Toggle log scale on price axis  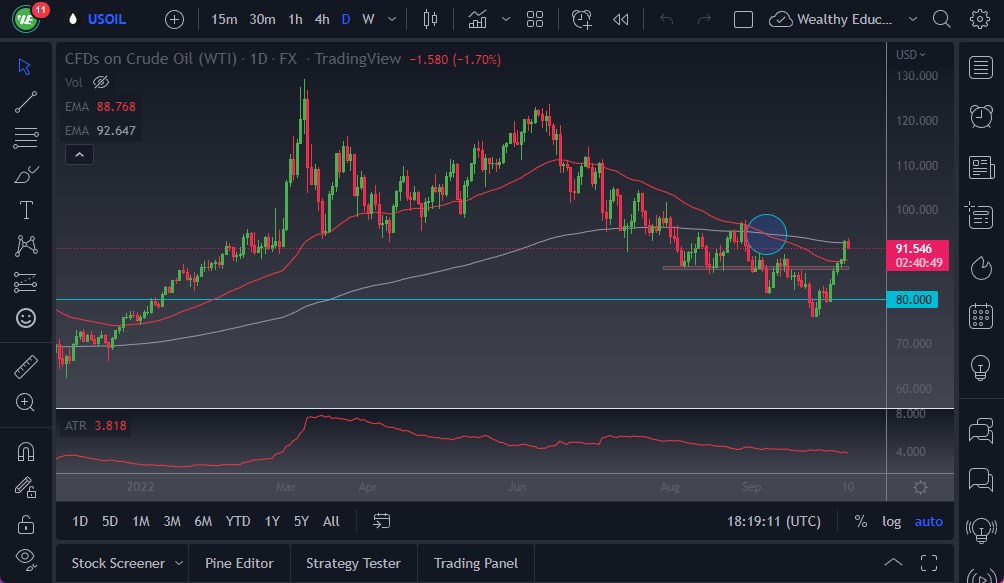click(891, 521)
